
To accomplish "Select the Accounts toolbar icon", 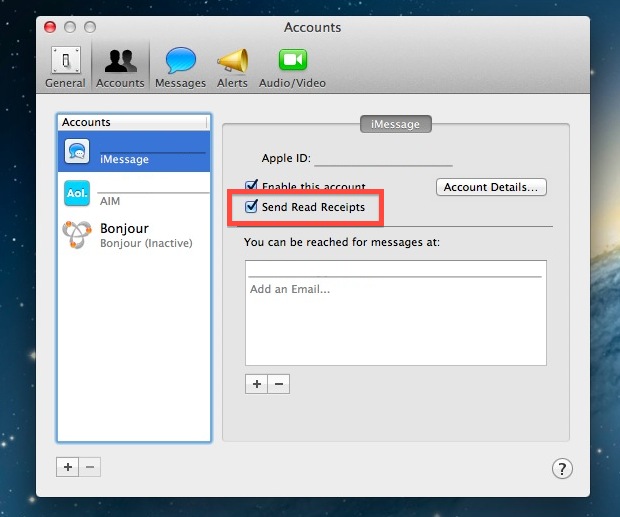I will (x=120, y=66).
